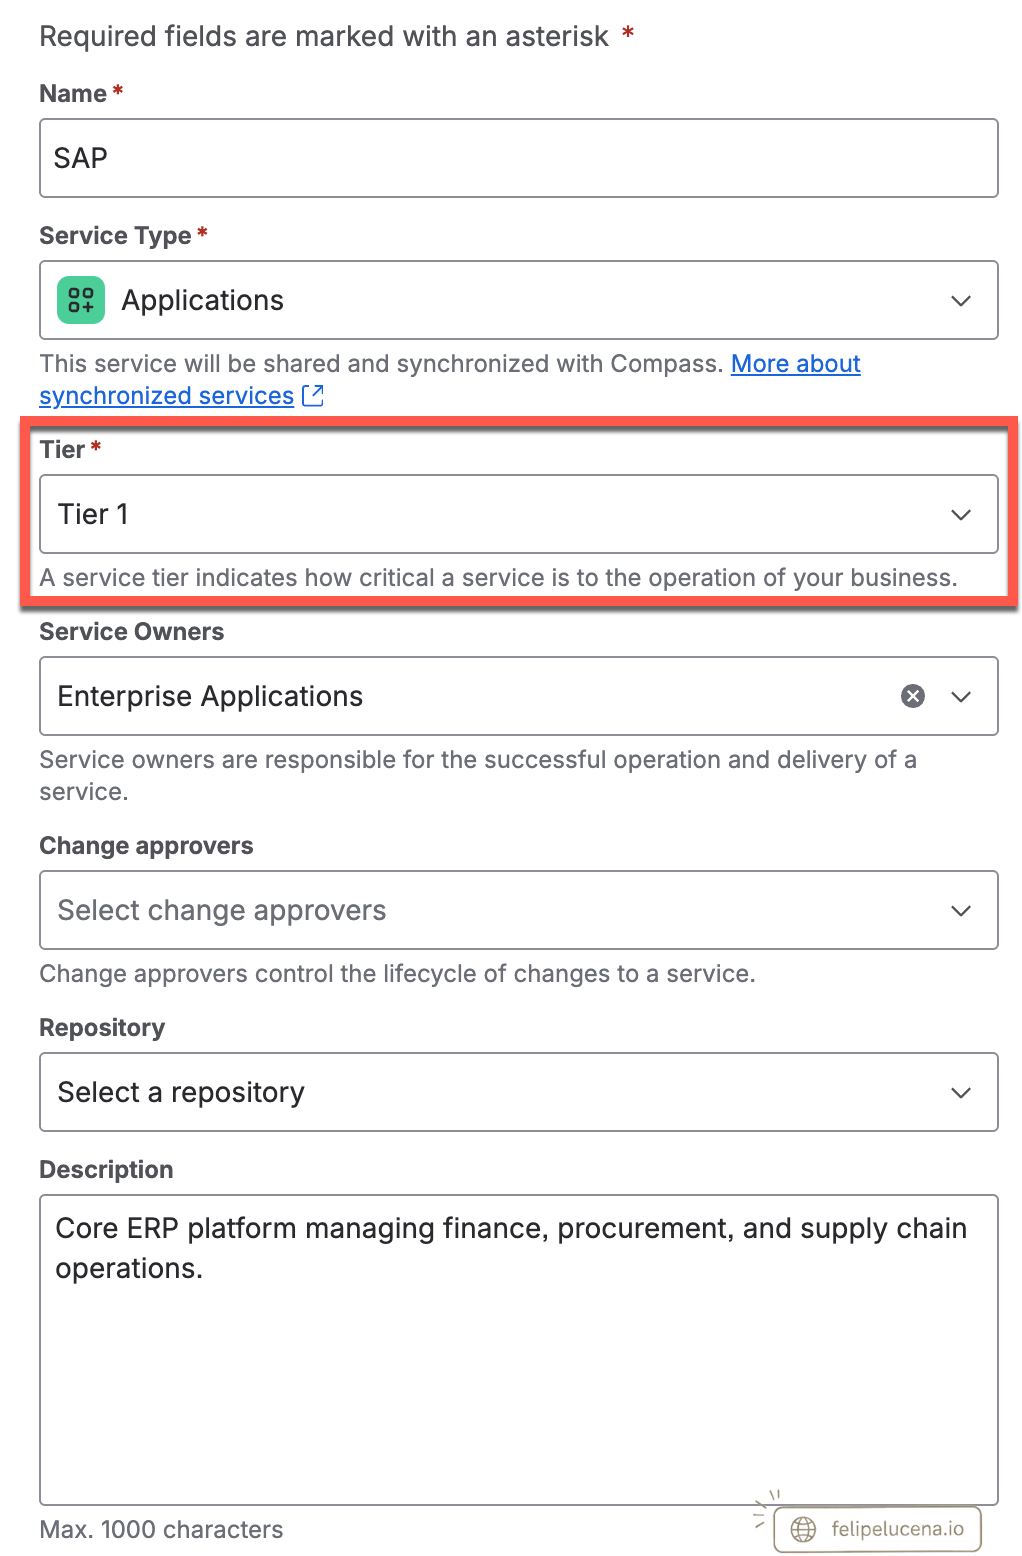
Task: Click the green Applications service type icon
Action: coord(81,300)
